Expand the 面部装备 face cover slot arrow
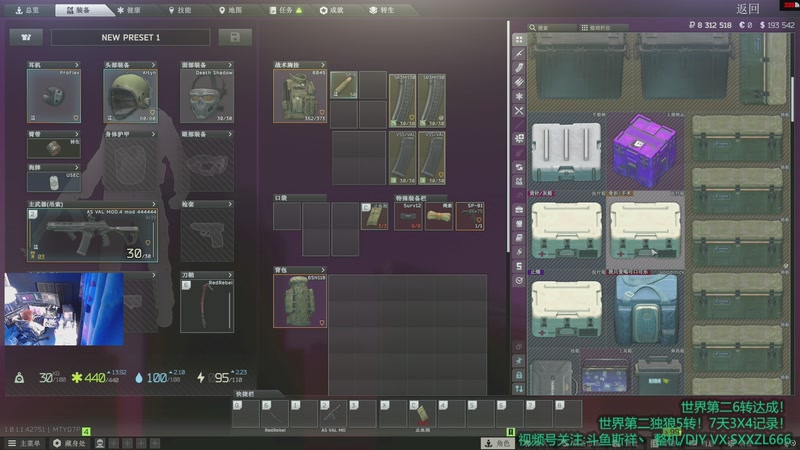The height and width of the screenshot is (450, 800). 230,65
